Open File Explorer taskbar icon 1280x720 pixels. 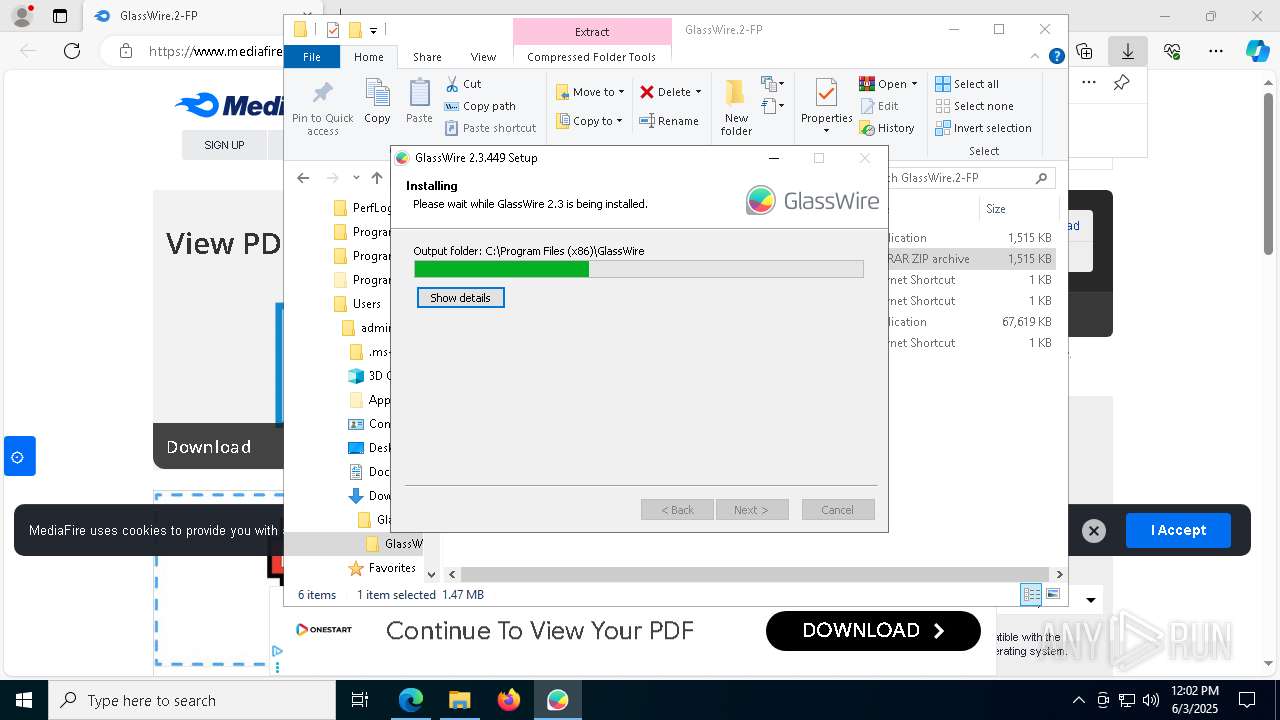pos(459,700)
